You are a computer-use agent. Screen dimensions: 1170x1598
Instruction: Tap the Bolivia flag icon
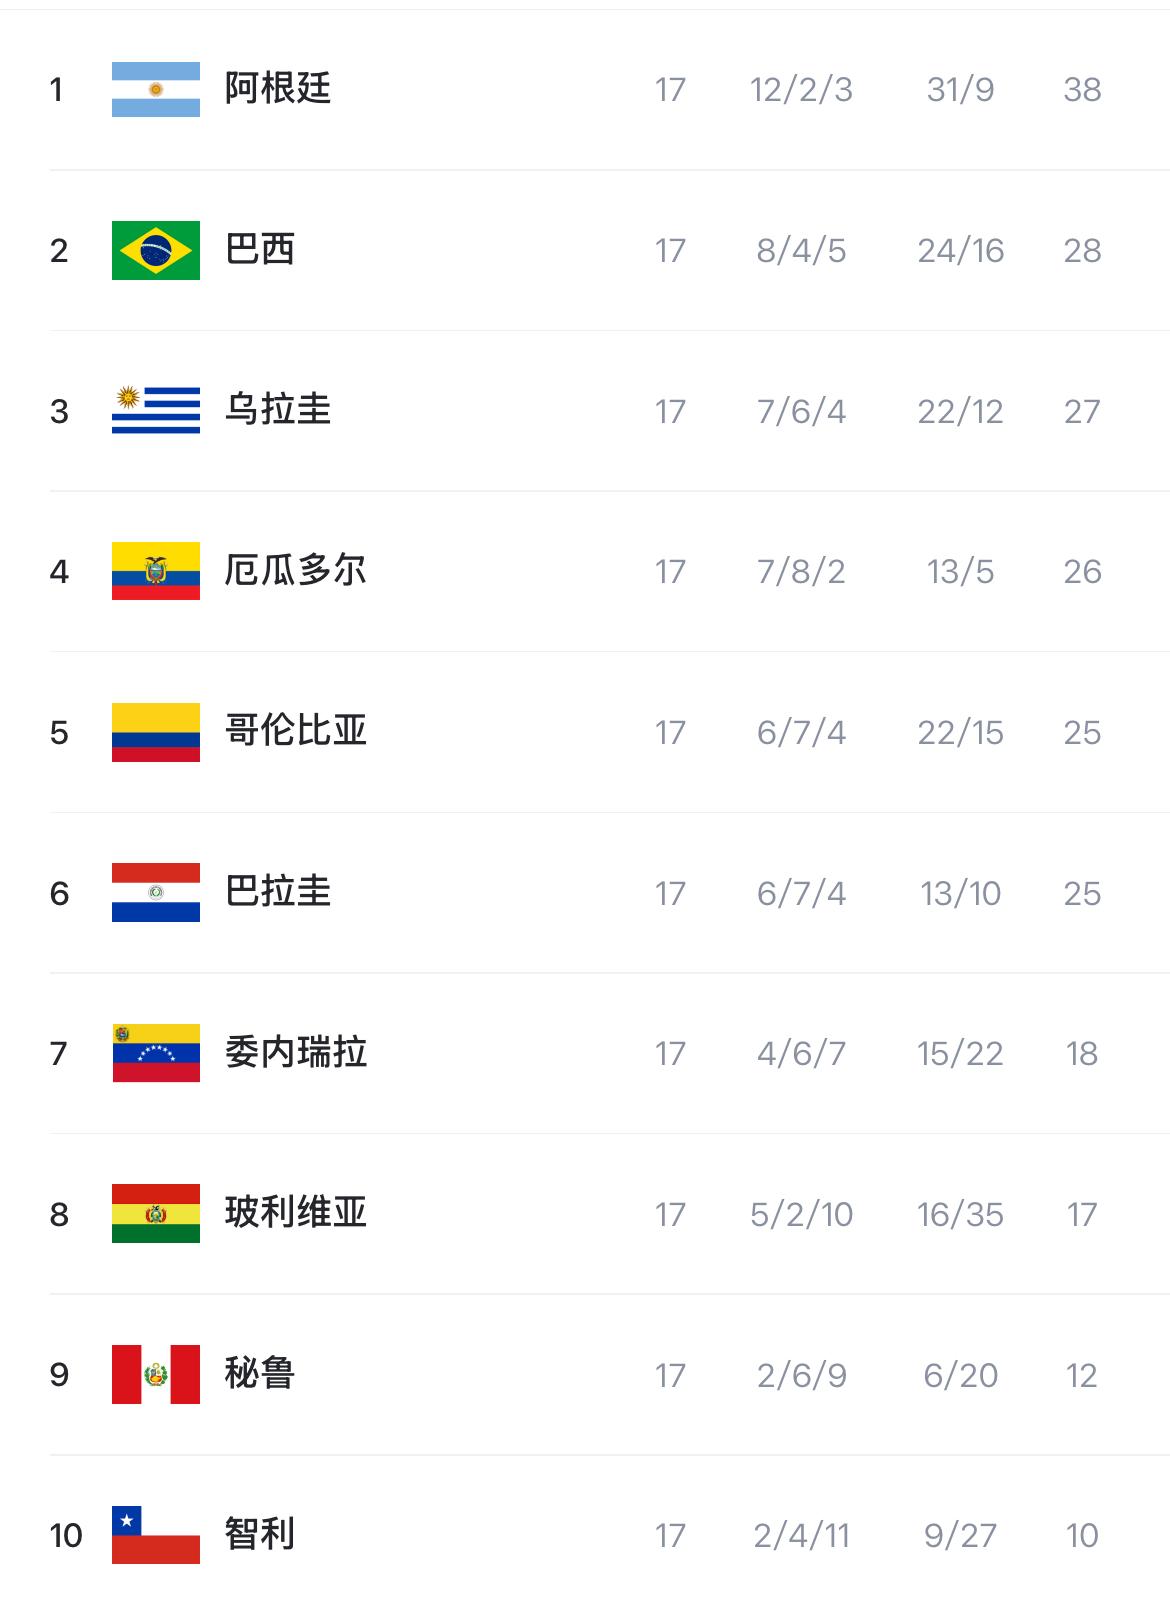pyautogui.click(x=156, y=1214)
